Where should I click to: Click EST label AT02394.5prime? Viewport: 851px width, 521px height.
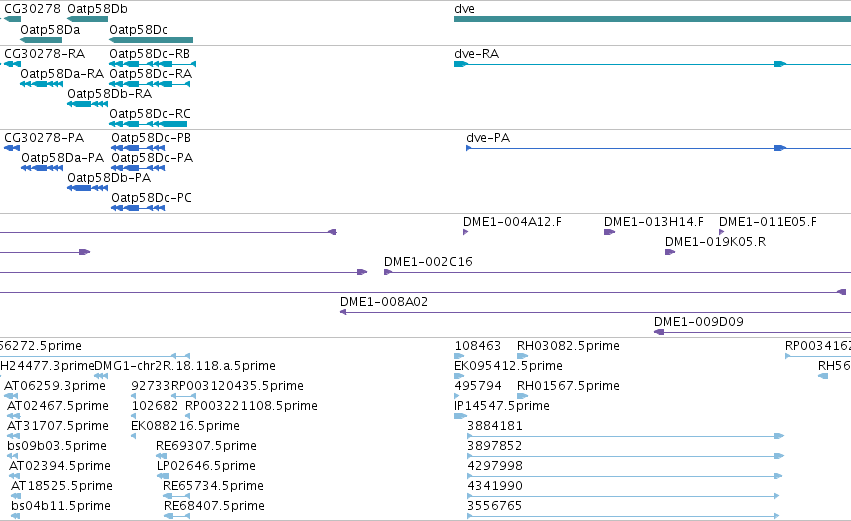(60, 466)
